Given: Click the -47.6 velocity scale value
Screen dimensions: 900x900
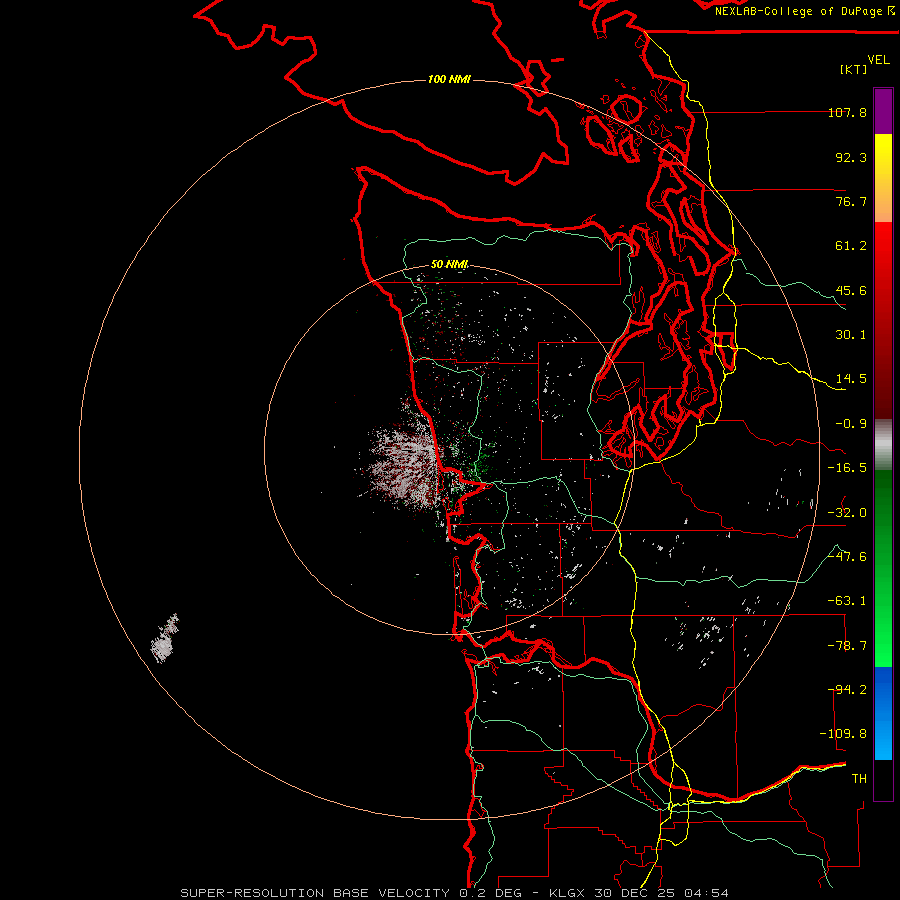Looking at the screenshot, I should [847, 557].
